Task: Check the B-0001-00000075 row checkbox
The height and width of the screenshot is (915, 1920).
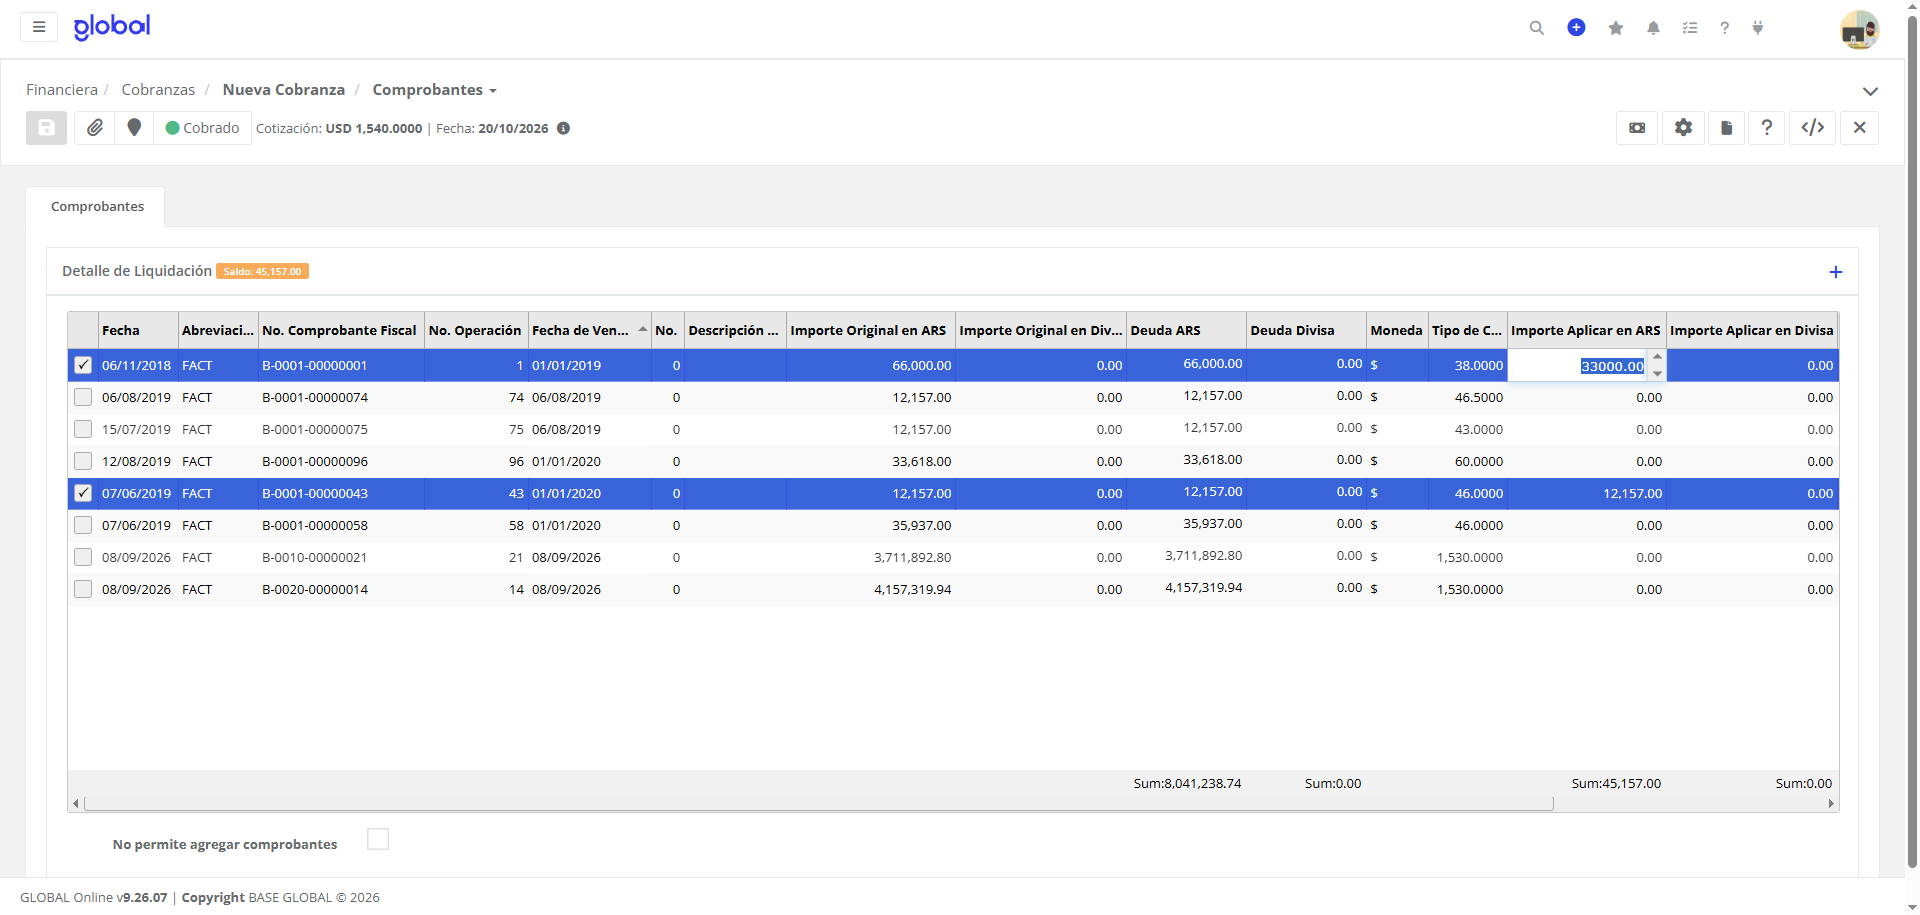Action: coord(83,429)
